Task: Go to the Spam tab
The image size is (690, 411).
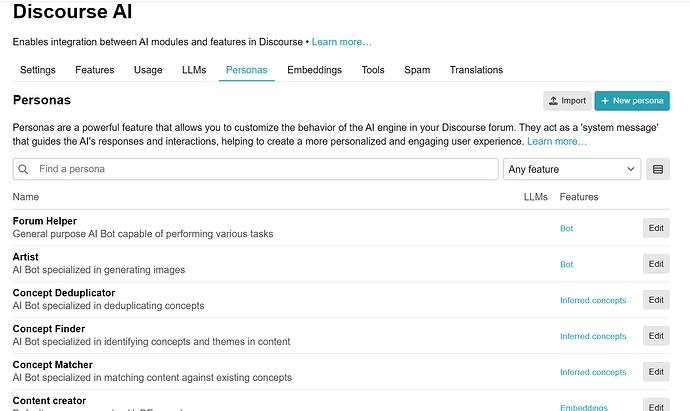Action: [x=417, y=70]
